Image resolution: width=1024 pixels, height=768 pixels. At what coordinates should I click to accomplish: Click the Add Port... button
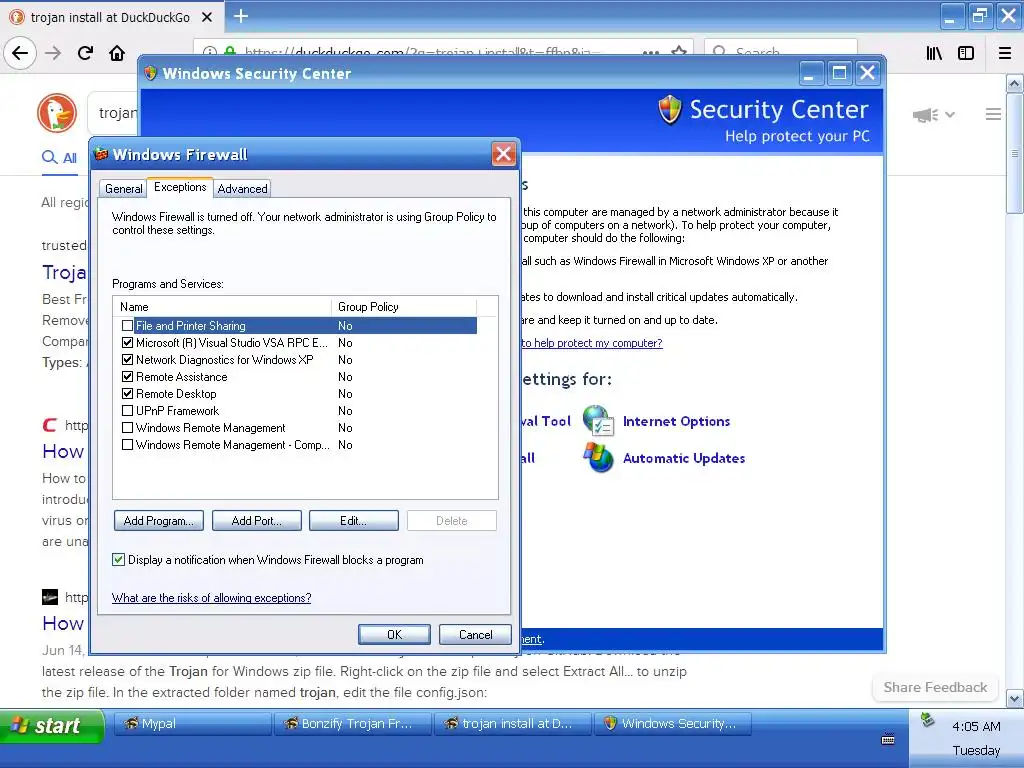[257, 520]
